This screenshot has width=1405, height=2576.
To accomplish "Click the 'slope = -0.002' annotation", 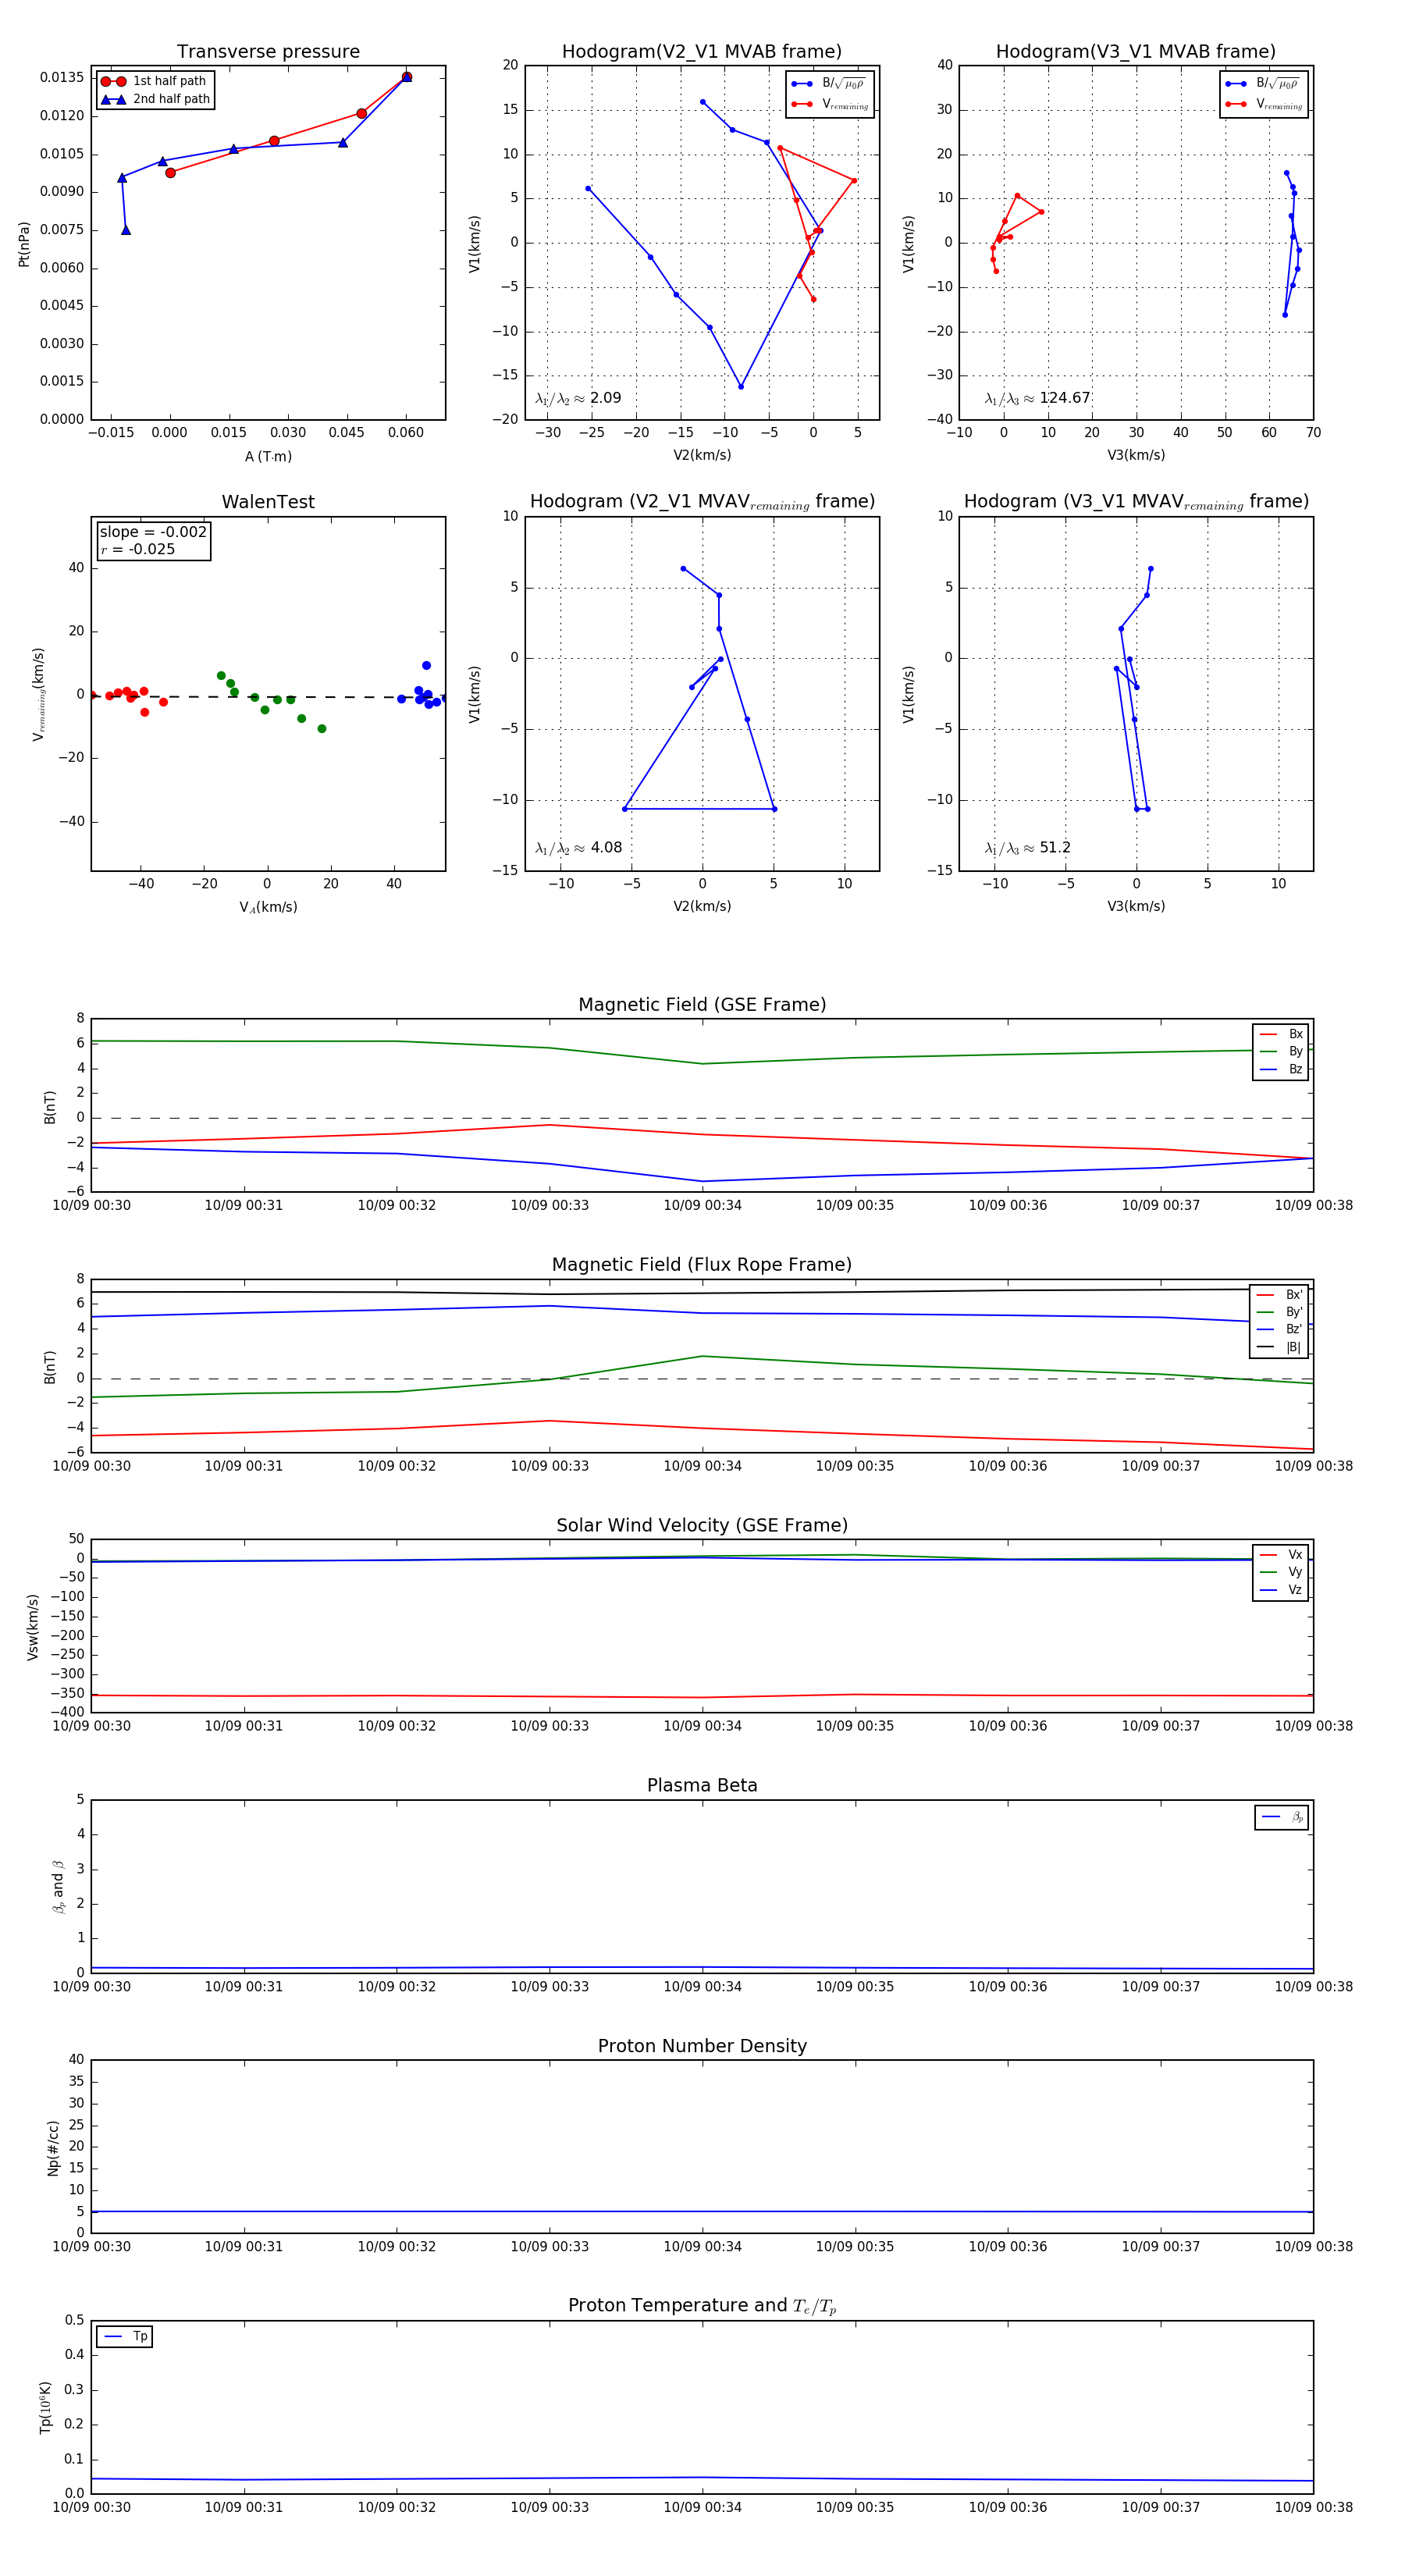I will pyautogui.click(x=153, y=532).
